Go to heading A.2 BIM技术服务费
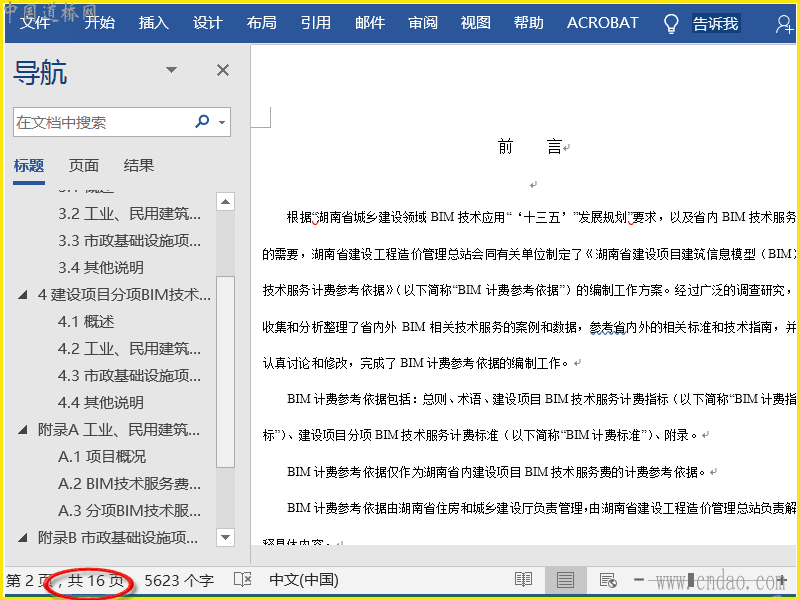Screen dimensions: 800x600 (x=129, y=483)
